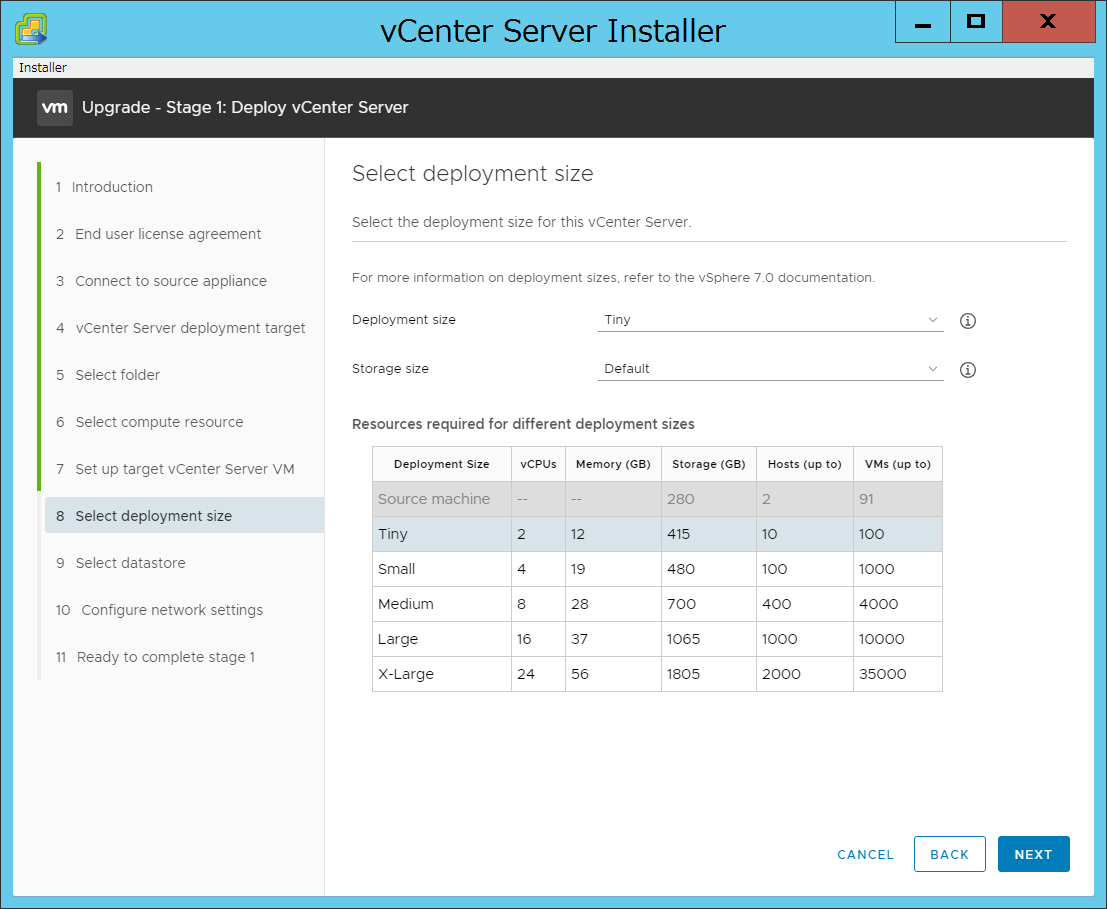Click vCPUs value 16 in Large row
Viewport: 1107px width, 909px height.
click(524, 639)
